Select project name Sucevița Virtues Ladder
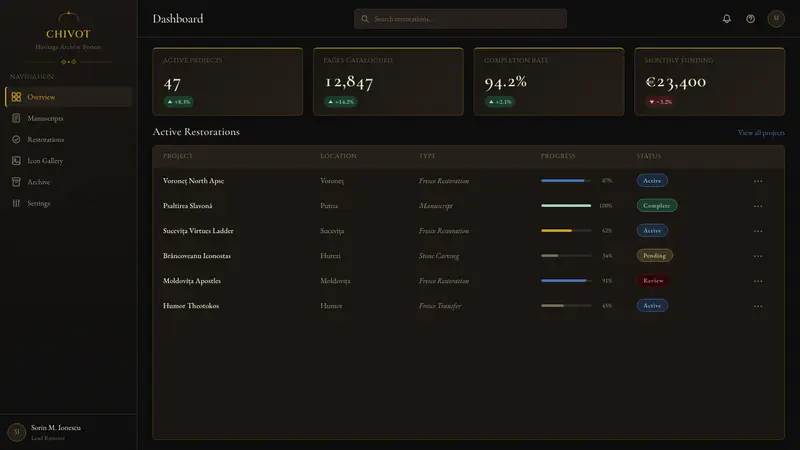This screenshot has height=450, width=800. click(198, 231)
